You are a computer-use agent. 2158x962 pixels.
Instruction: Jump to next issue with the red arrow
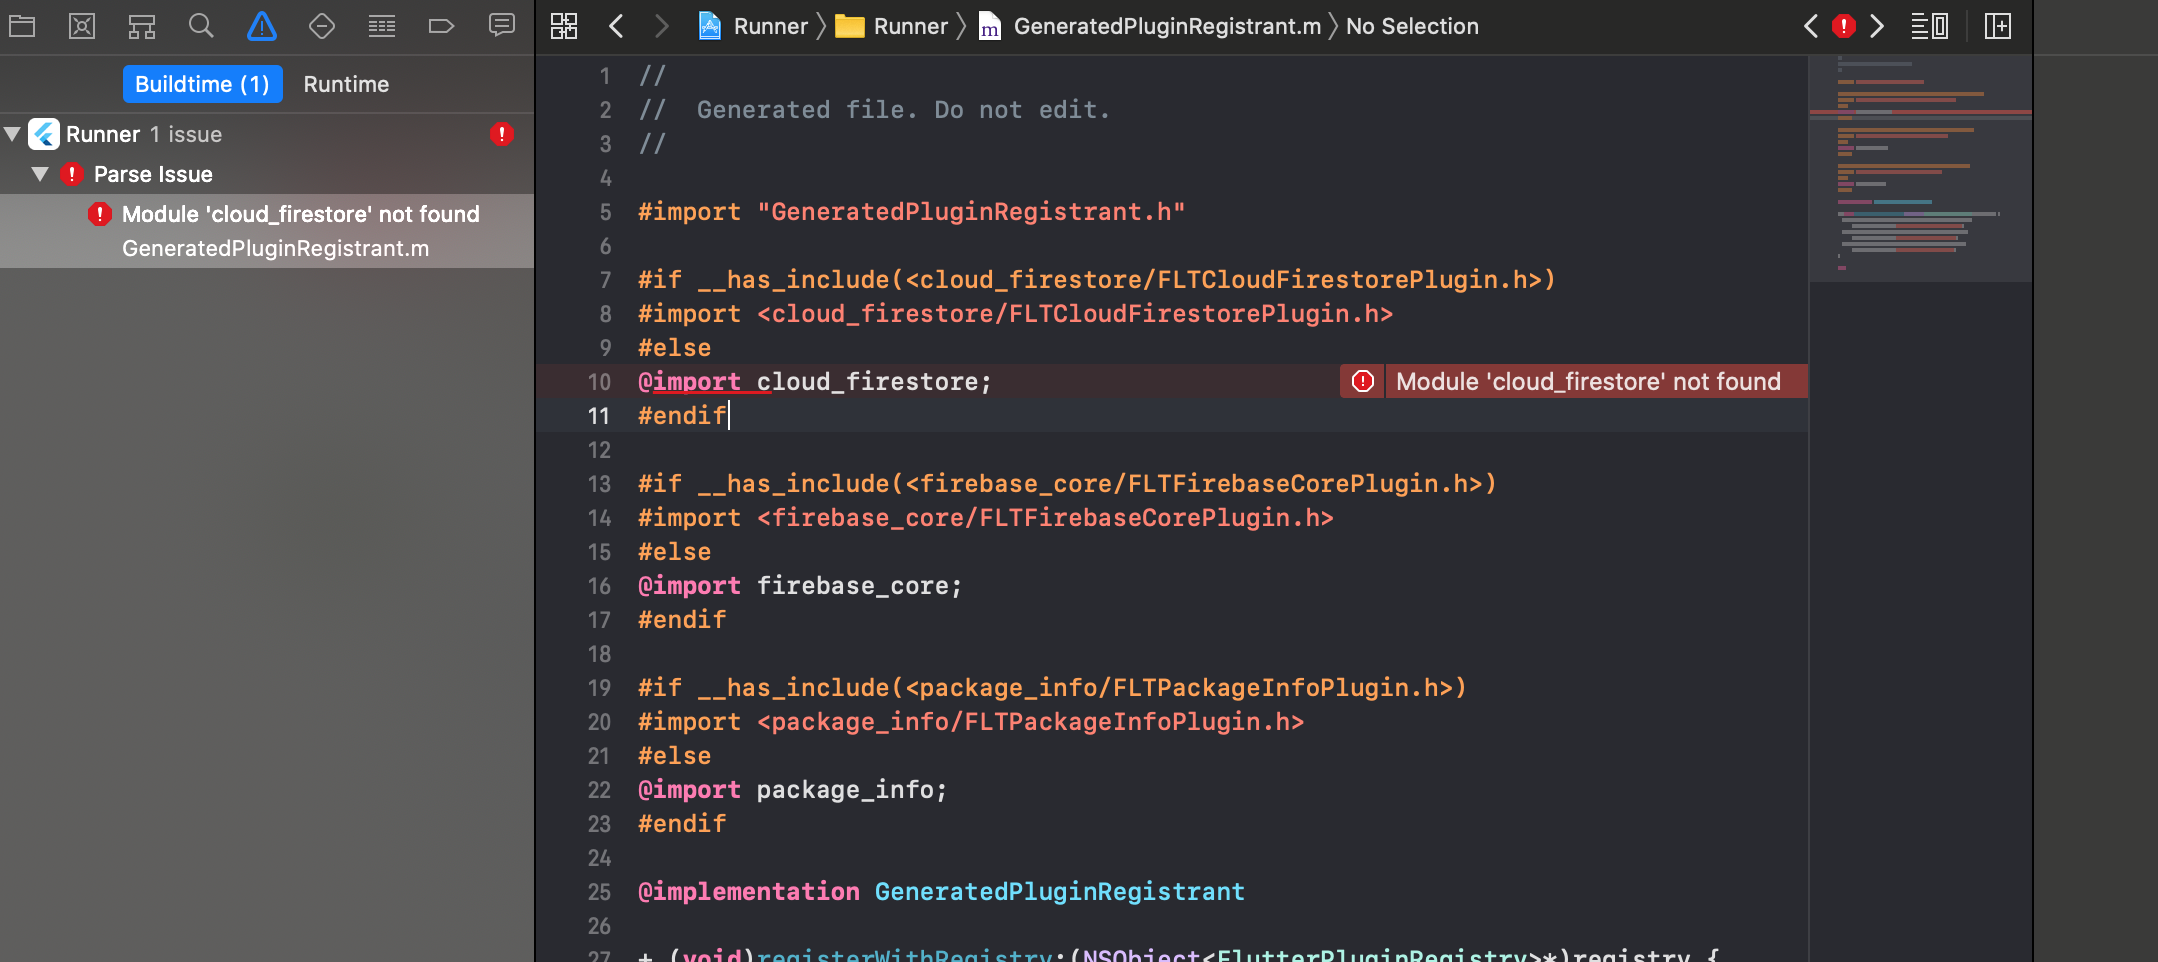1877,26
